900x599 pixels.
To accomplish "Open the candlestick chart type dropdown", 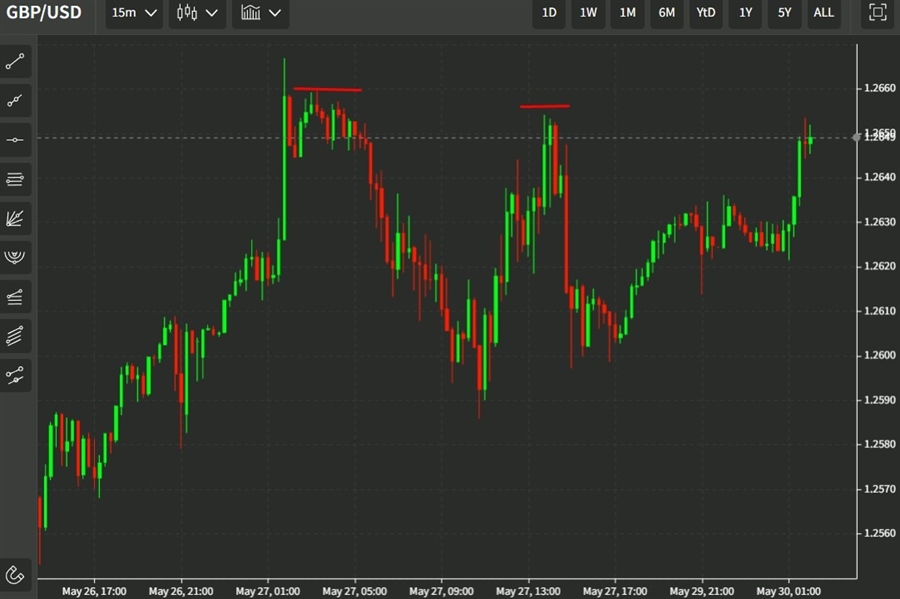I will coord(197,13).
